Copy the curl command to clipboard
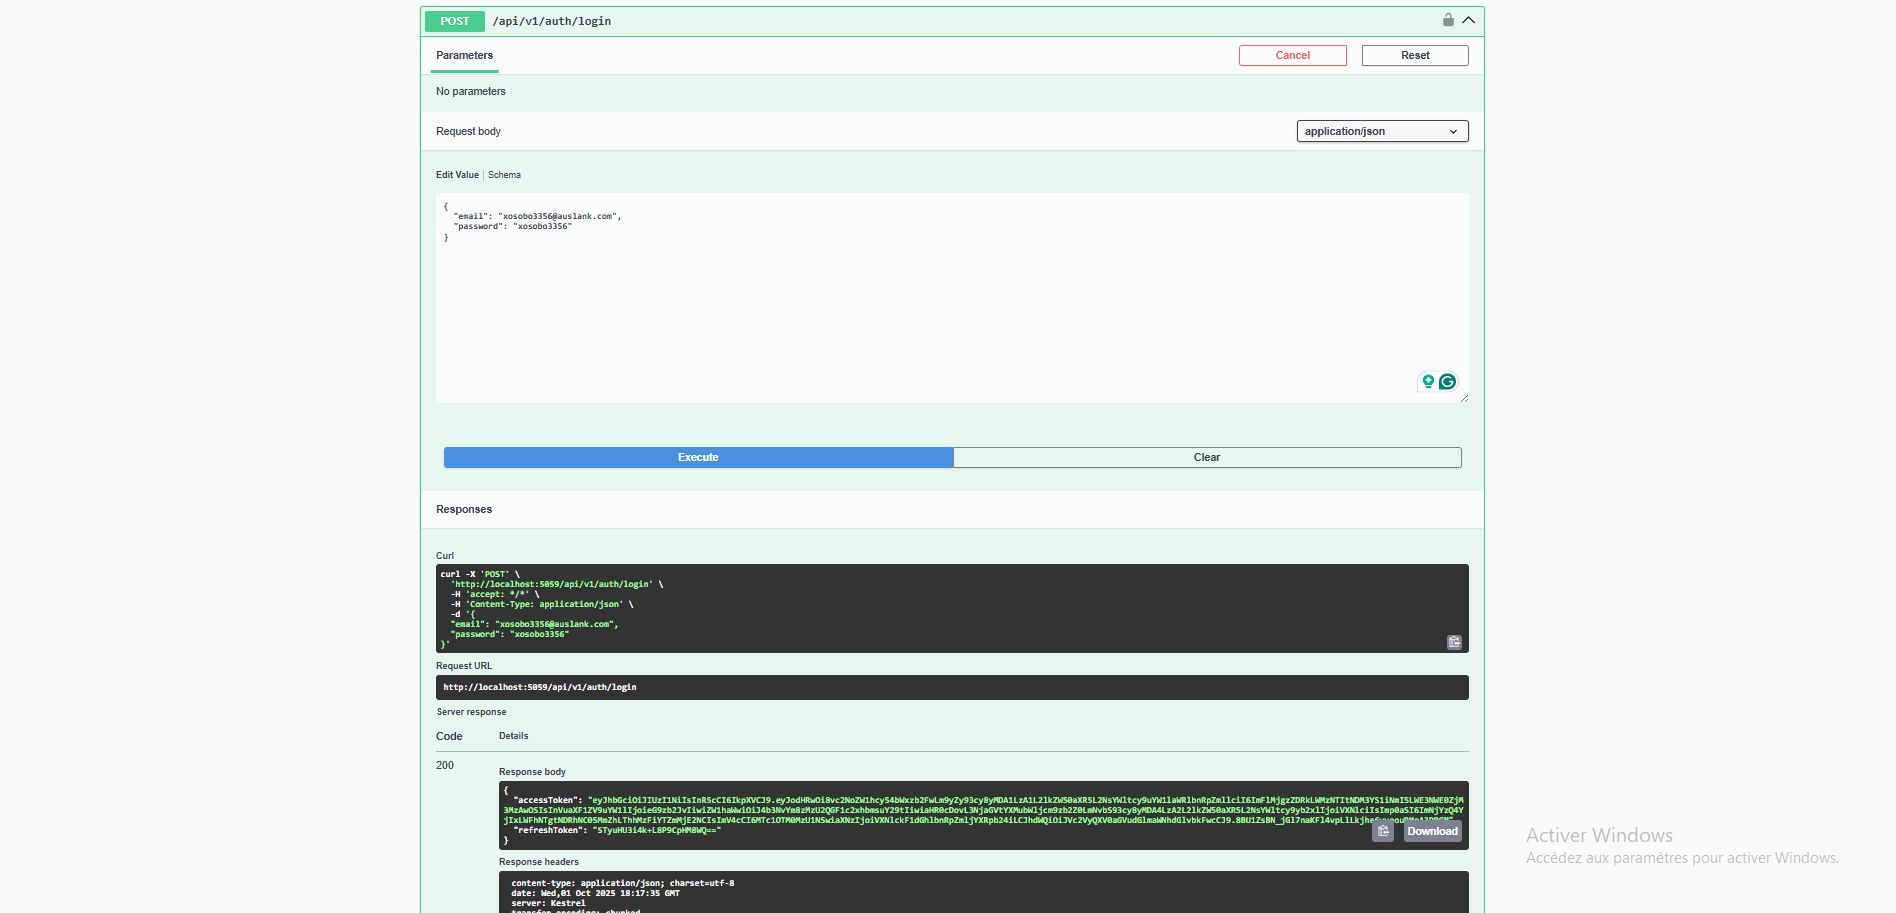1896x913 pixels. click(x=1454, y=642)
